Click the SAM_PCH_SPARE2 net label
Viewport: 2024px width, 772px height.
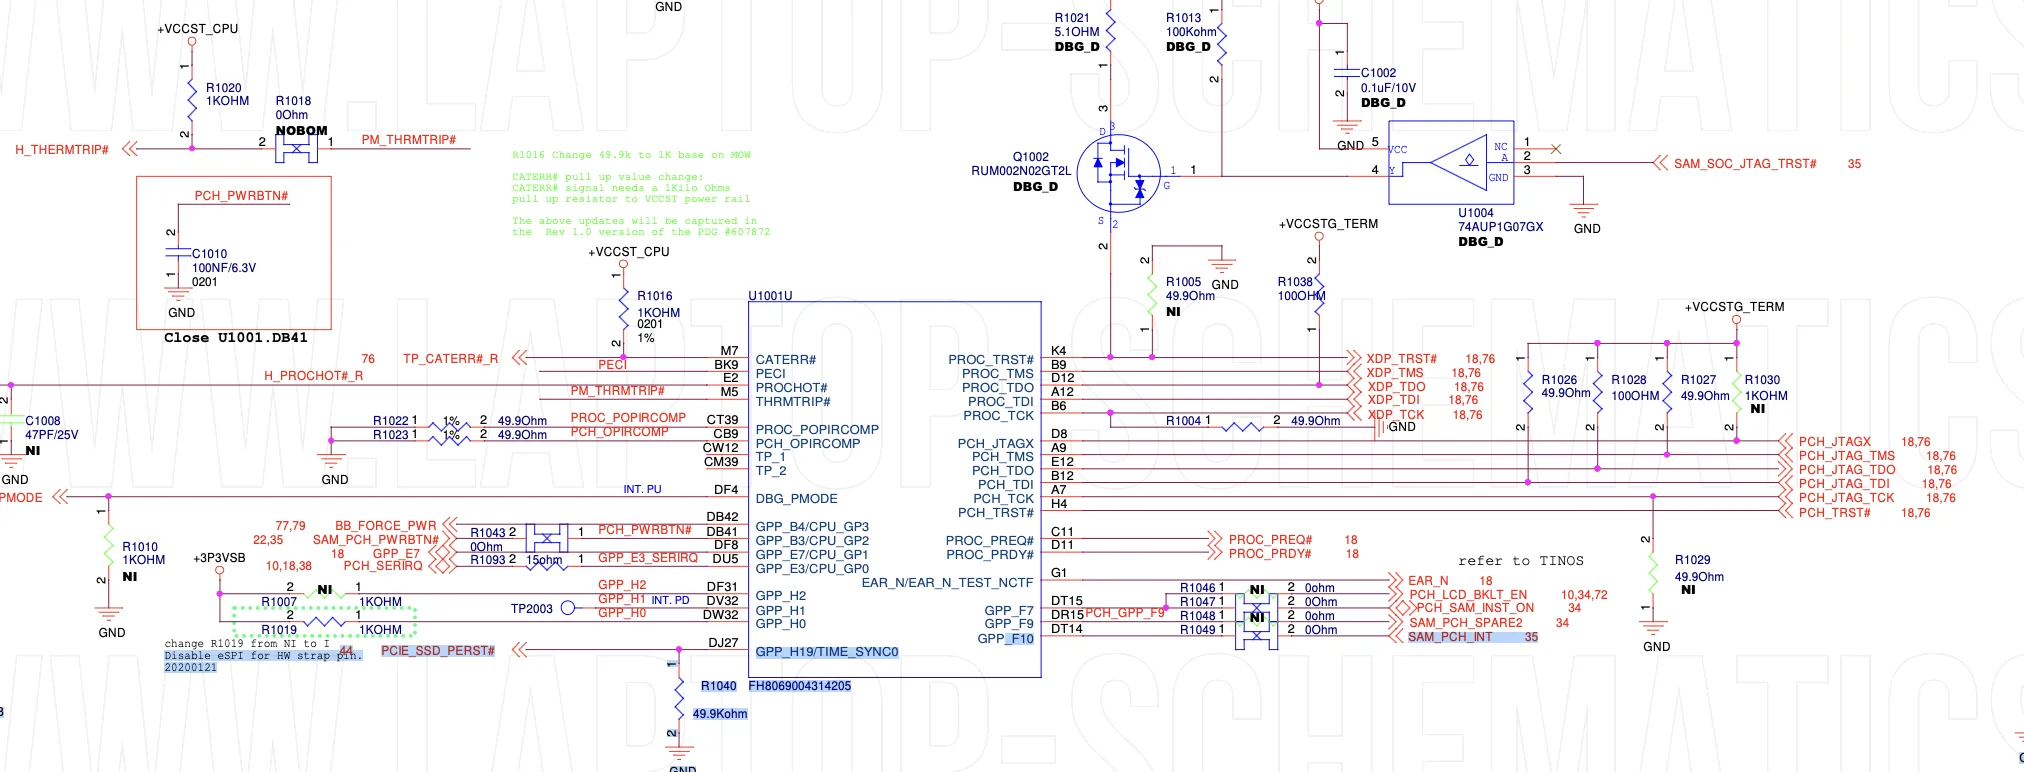coord(1465,623)
